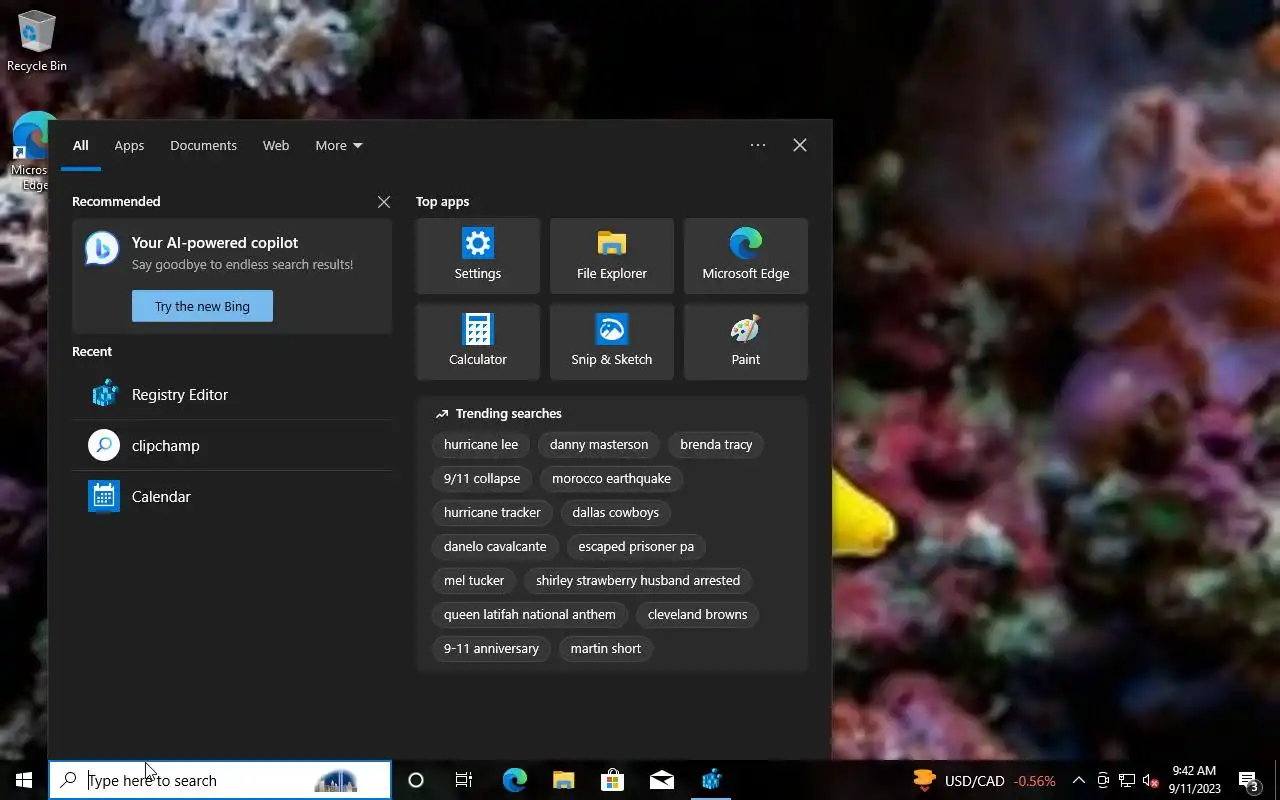This screenshot has height=800, width=1280.
Task: Open File Explorer from taskbar
Action: click(x=563, y=780)
